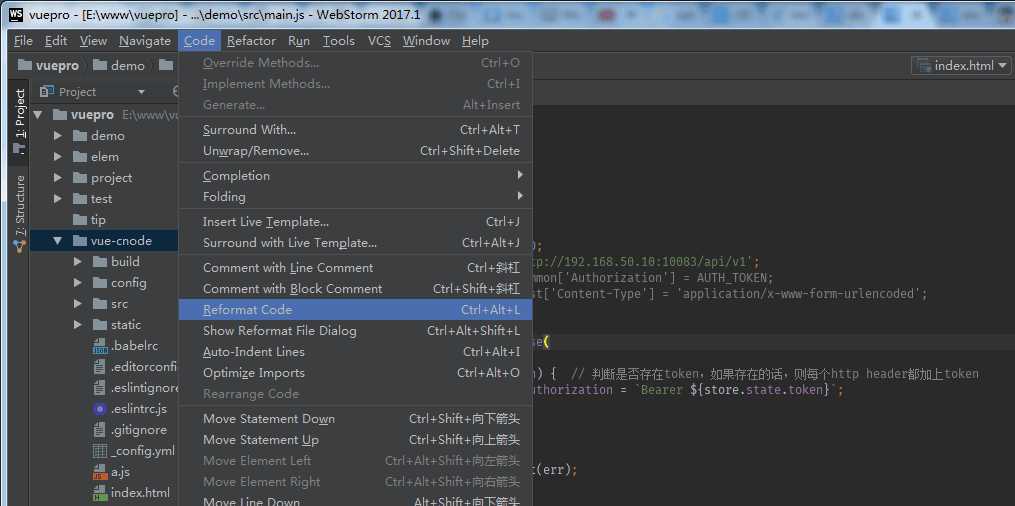The height and width of the screenshot is (506, 1015).
Task: Toggle the 1: Project tool window tab
Action: click(x=19, y=120)
